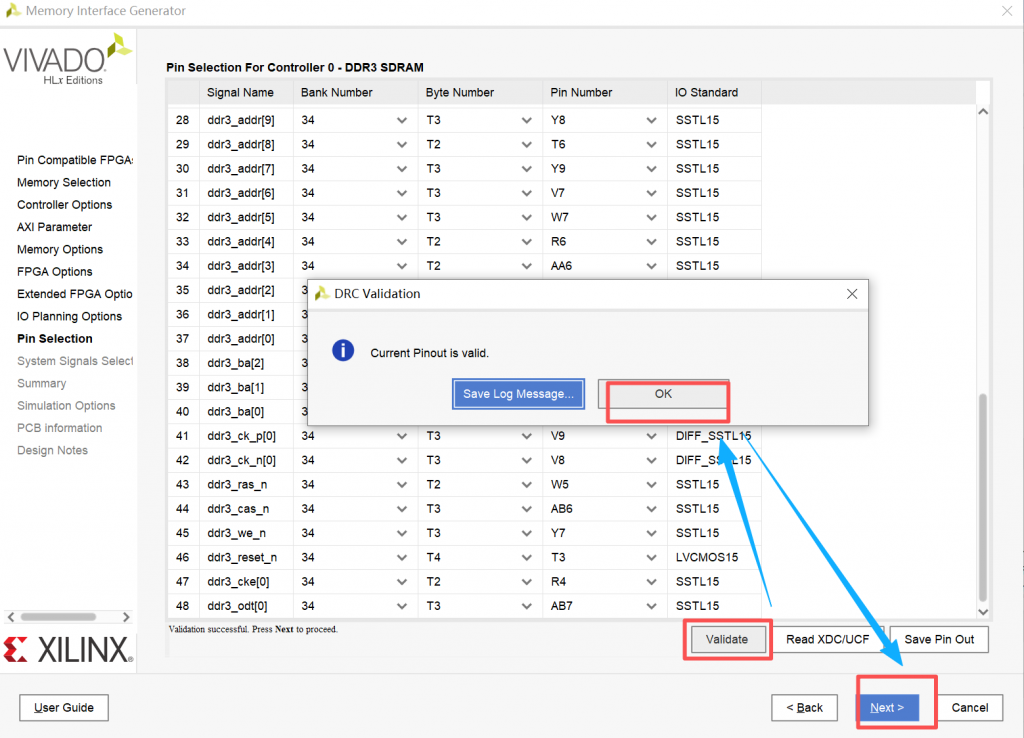The height and width of the screenshot is (738, 1024).
Task: Click Read XDC/UCF button
Action: [827, 640]
